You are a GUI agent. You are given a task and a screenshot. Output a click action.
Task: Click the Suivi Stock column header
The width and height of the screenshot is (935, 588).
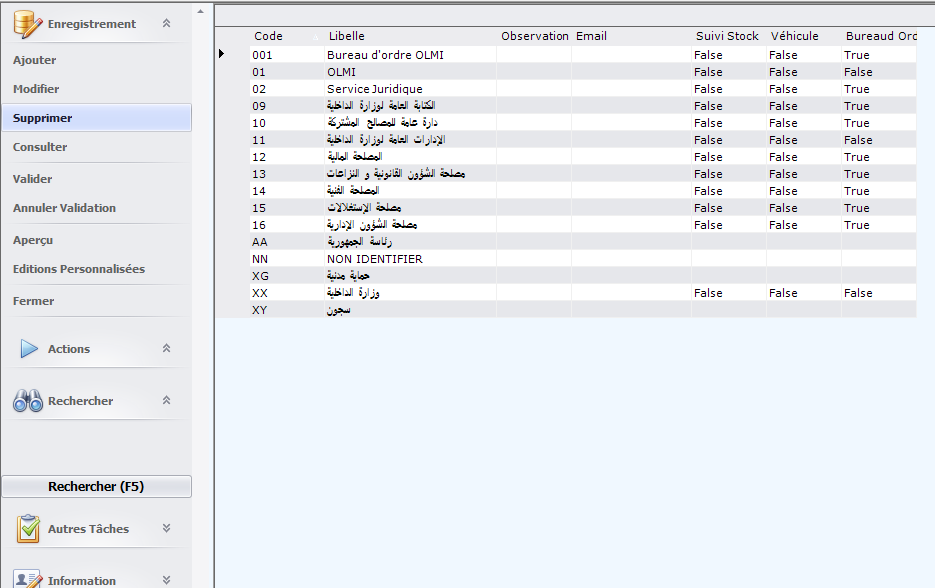(x=727, y=36)
